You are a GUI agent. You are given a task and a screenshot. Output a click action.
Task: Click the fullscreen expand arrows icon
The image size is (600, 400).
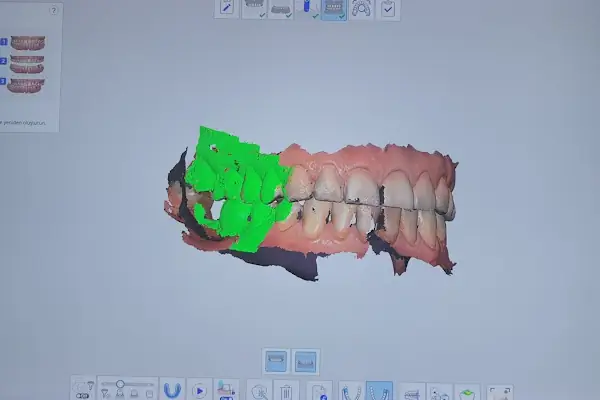(500, 392)
